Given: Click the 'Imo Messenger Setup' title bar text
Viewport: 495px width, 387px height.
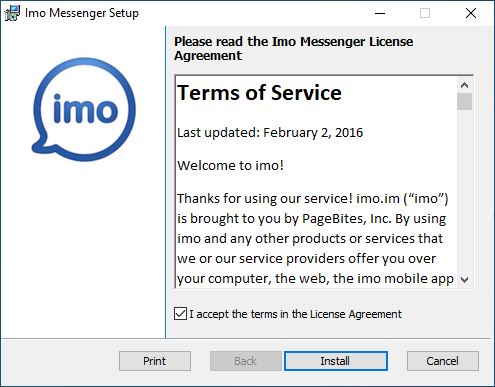Looking at the screenshot, I should coord(82,13).
